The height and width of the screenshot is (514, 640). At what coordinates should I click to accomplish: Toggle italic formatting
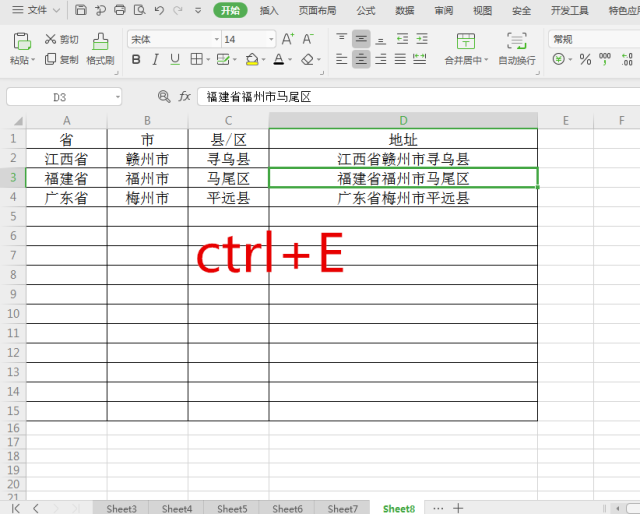tap(155, 59)
